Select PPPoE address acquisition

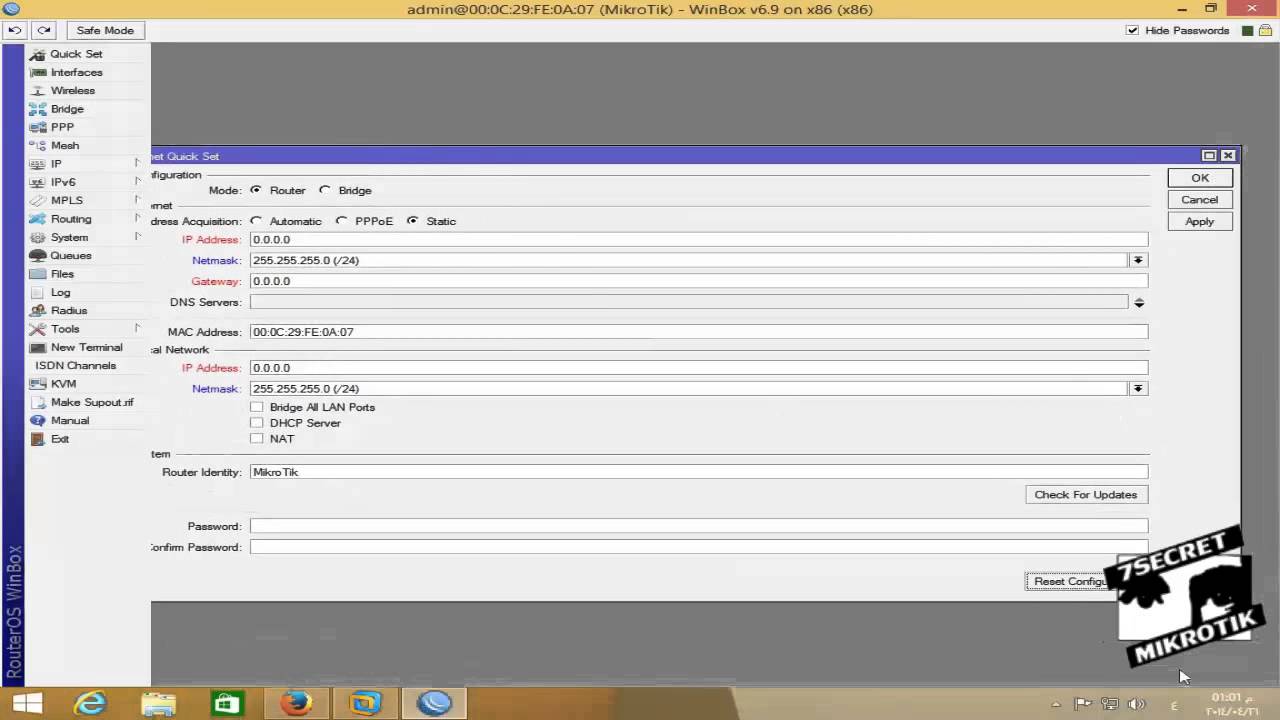[341, 221]
